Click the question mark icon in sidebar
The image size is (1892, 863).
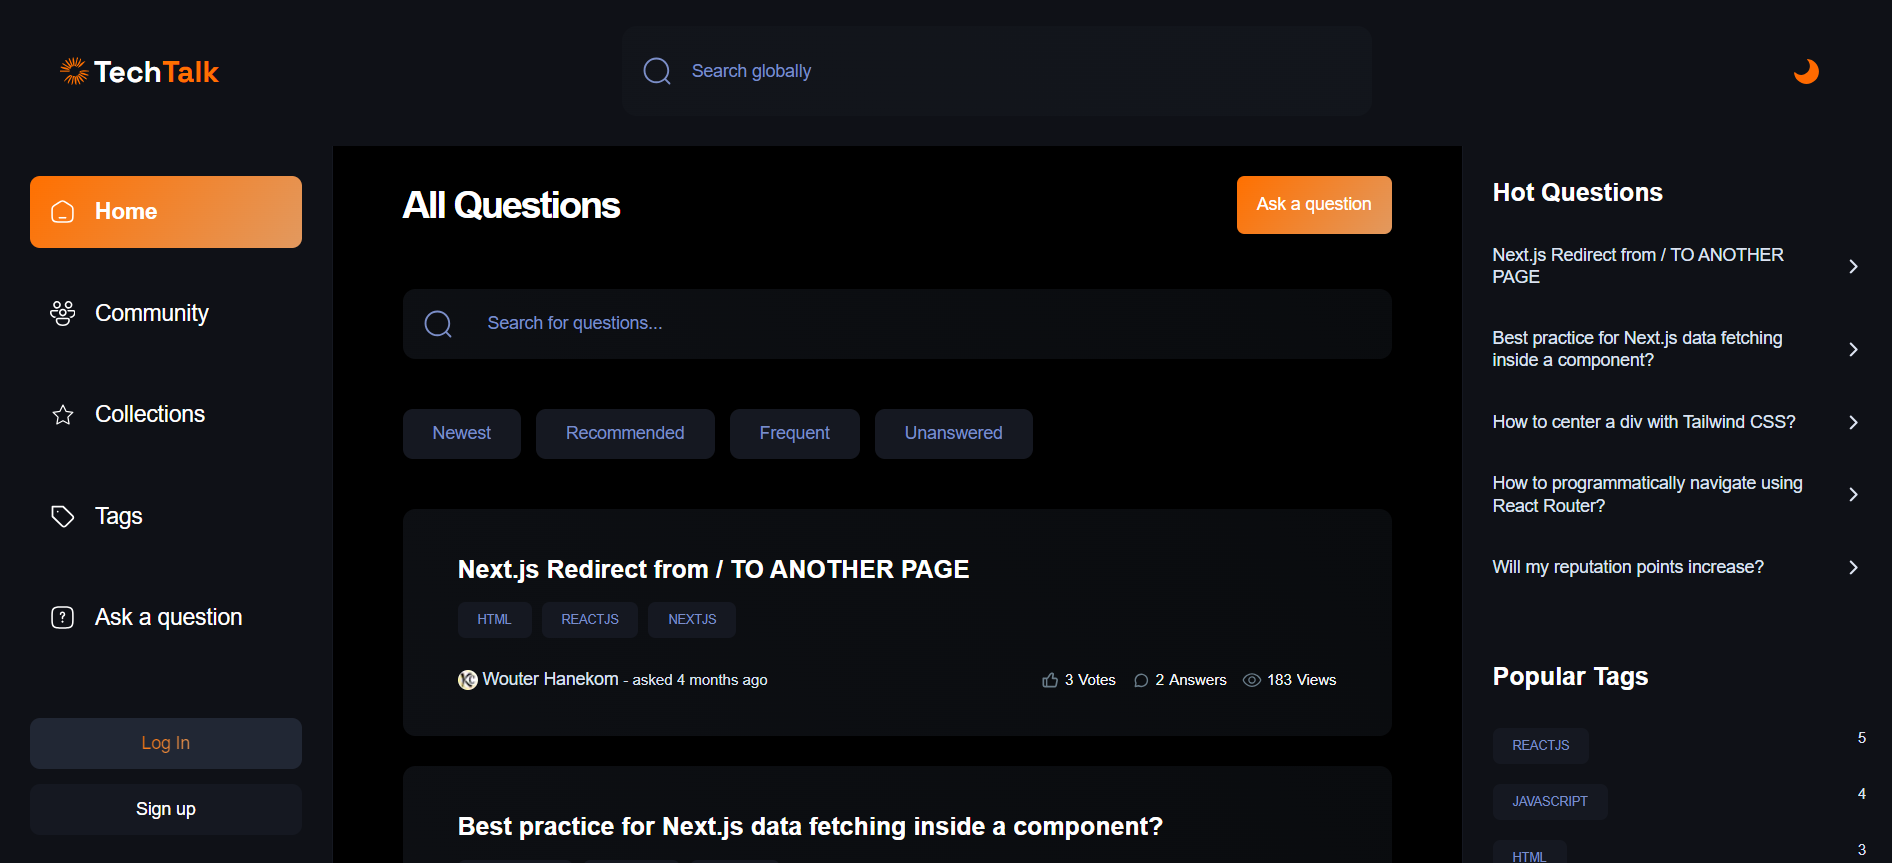63,617
